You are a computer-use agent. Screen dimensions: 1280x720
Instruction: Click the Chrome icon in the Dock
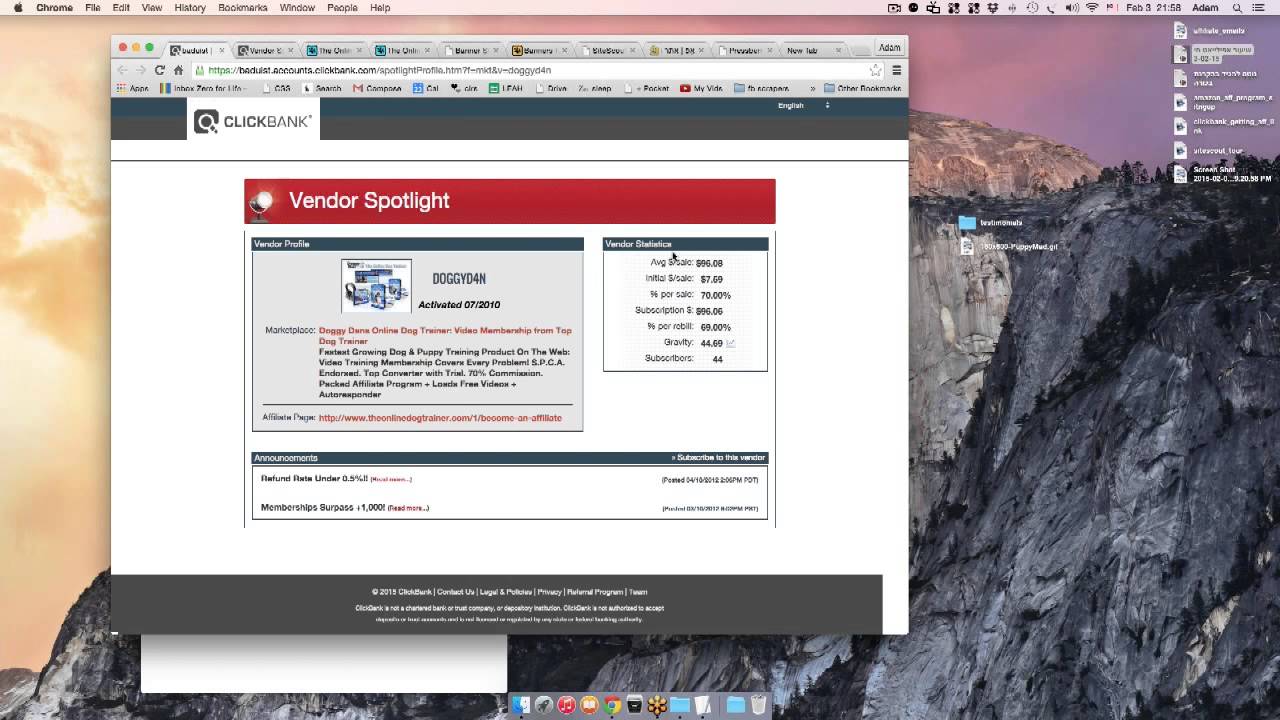(x=612, y=705)
